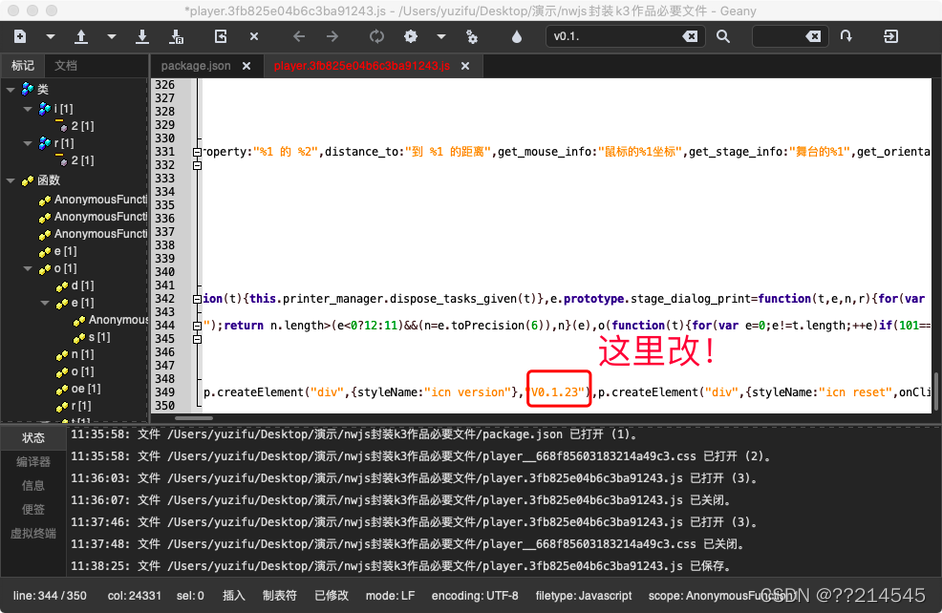Image resolution: width=942 pixels, height=613 pixels.
Task: Find entered text magnifier icon
Action: (723, 37)
